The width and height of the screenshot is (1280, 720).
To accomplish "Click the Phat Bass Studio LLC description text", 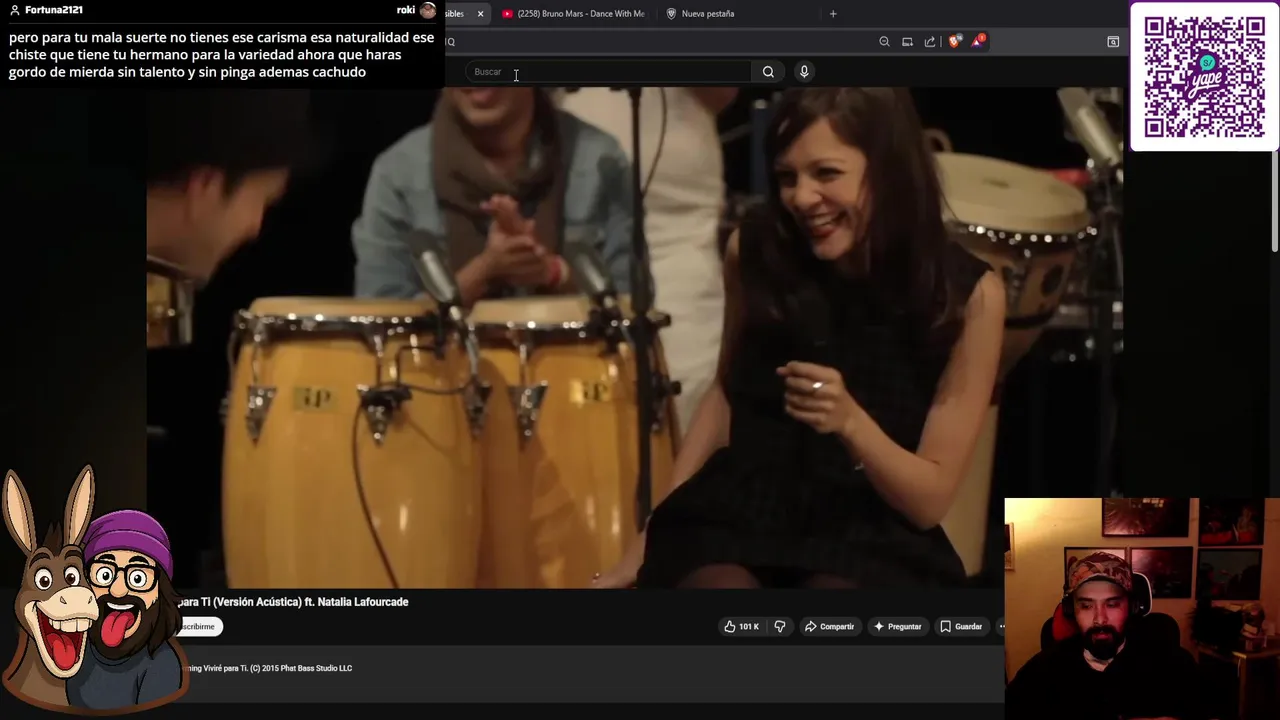I will click(x=267, y=668).
